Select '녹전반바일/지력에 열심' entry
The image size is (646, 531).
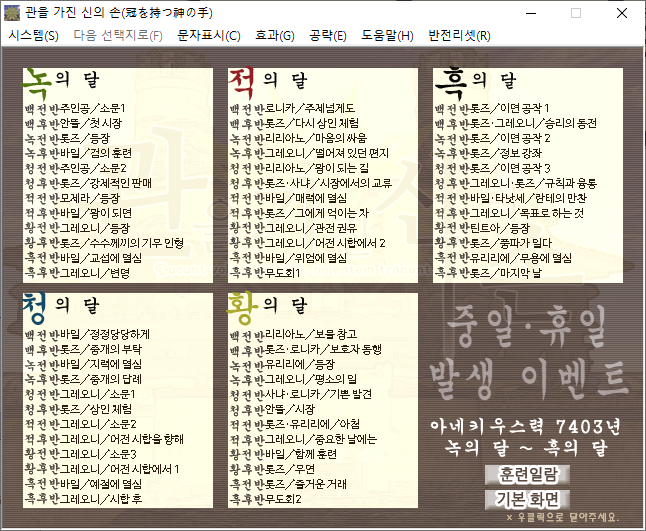(83, 364)
